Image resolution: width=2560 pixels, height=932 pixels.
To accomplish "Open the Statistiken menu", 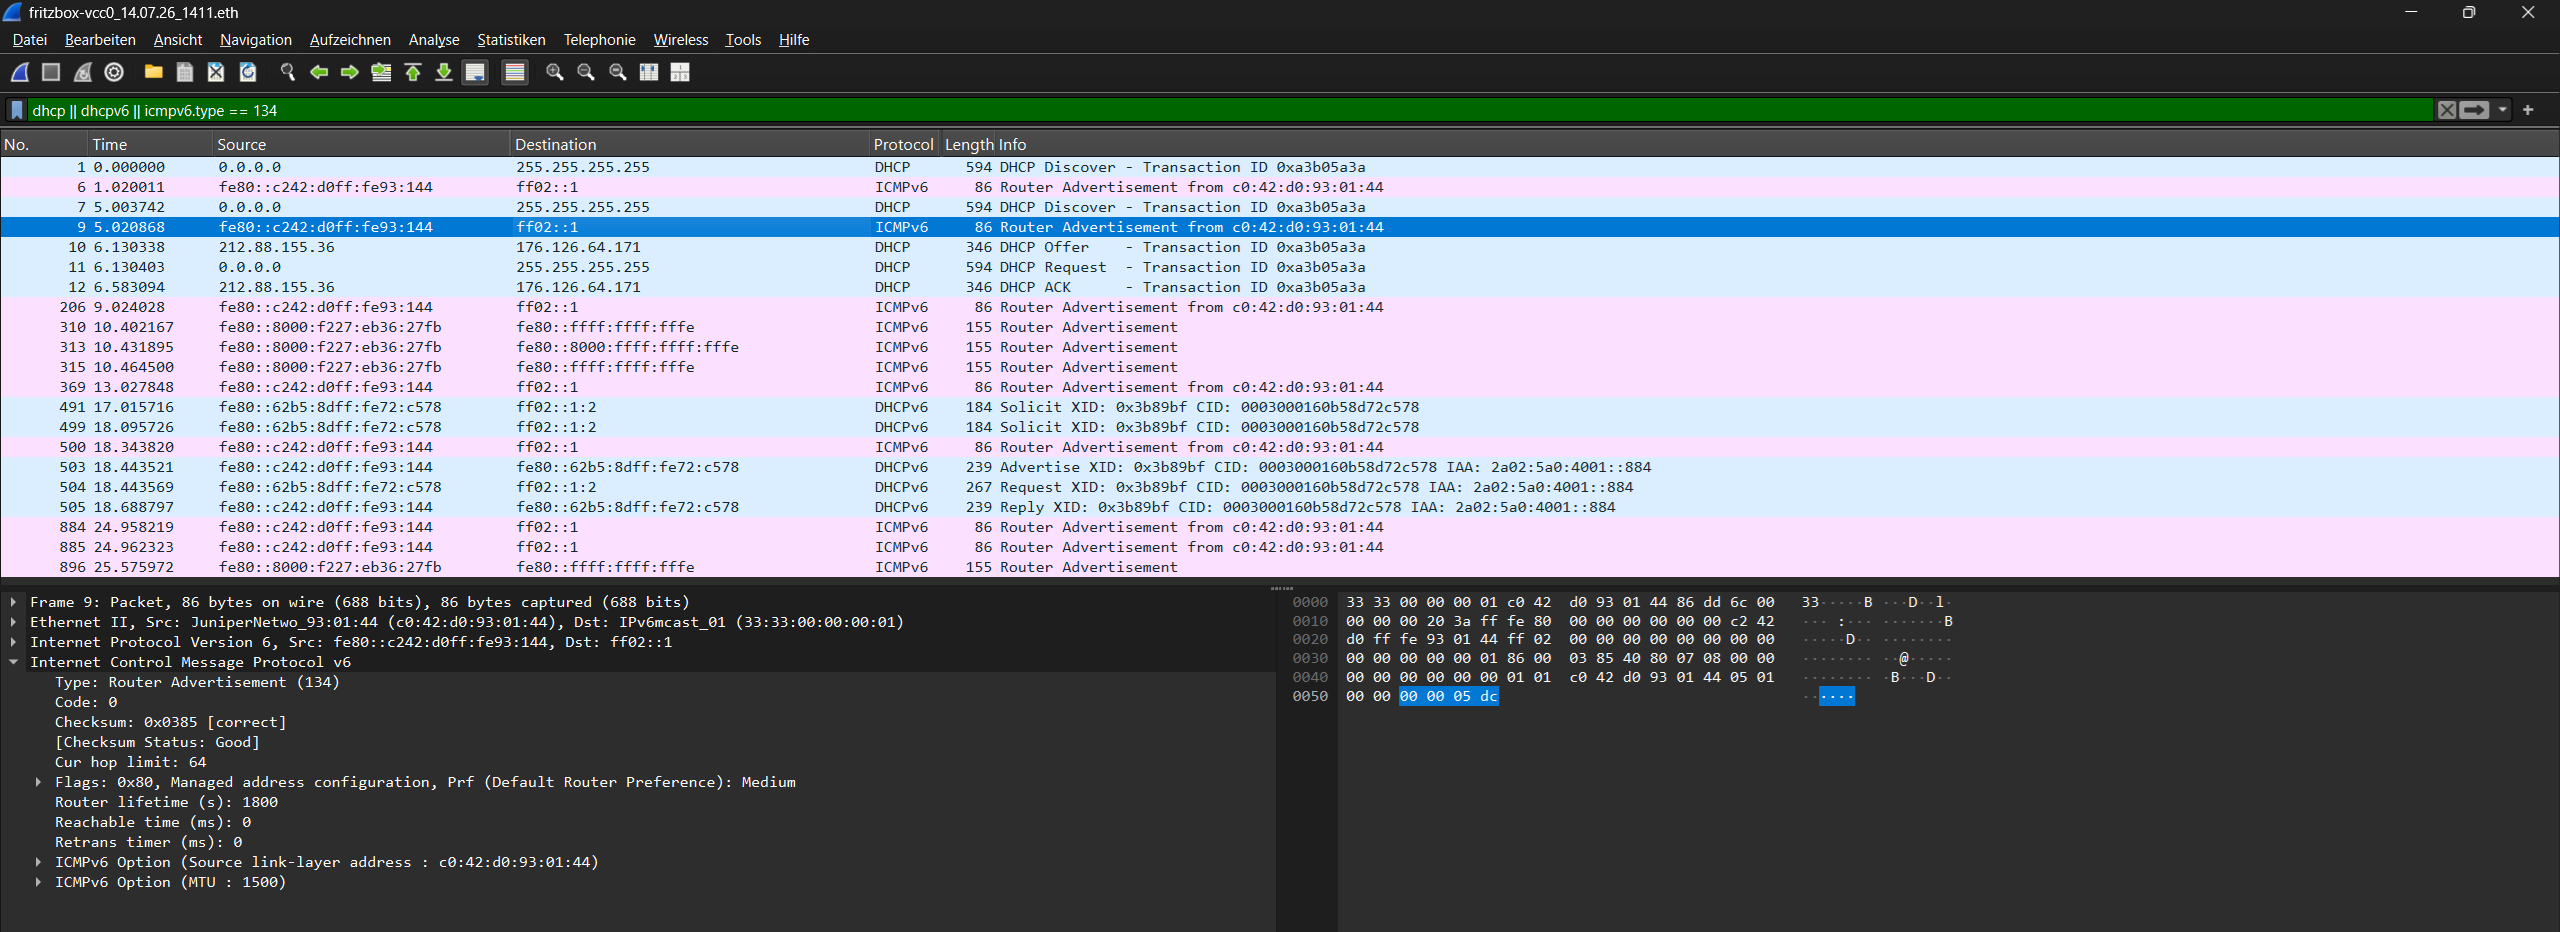I will click(x=511, y=40).
